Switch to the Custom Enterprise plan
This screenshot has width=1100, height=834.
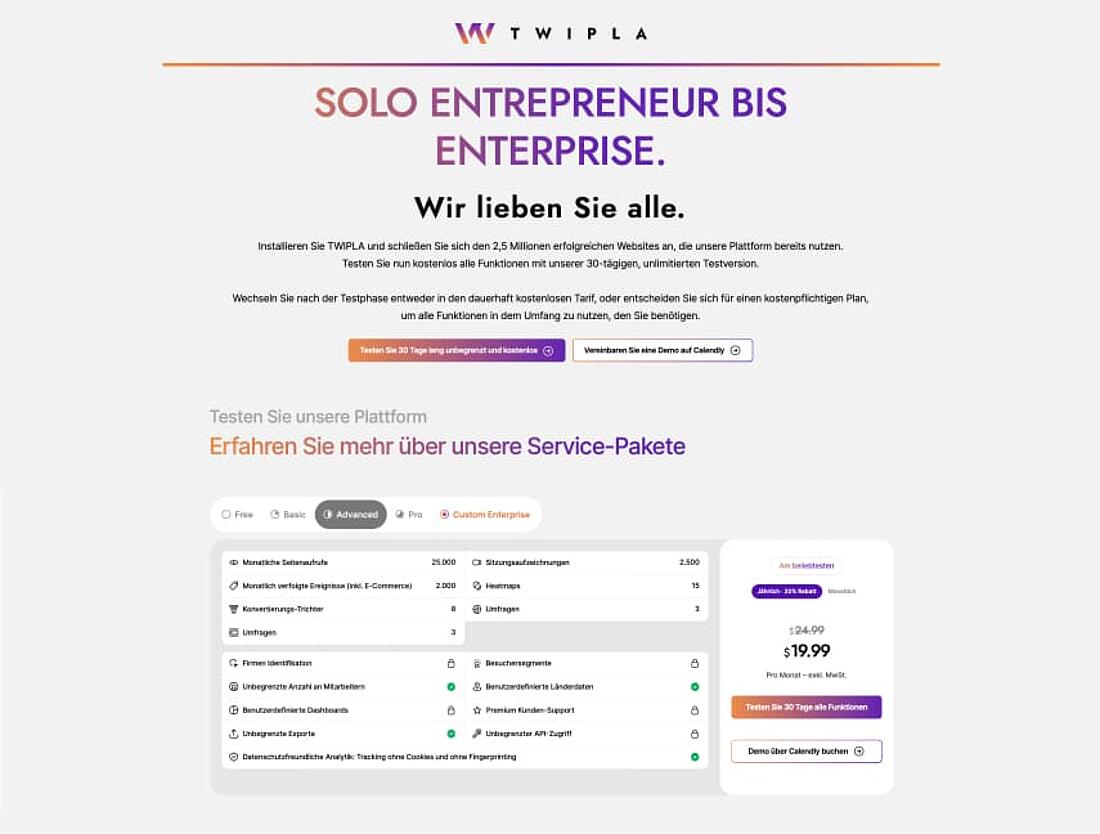pos(485,515)
